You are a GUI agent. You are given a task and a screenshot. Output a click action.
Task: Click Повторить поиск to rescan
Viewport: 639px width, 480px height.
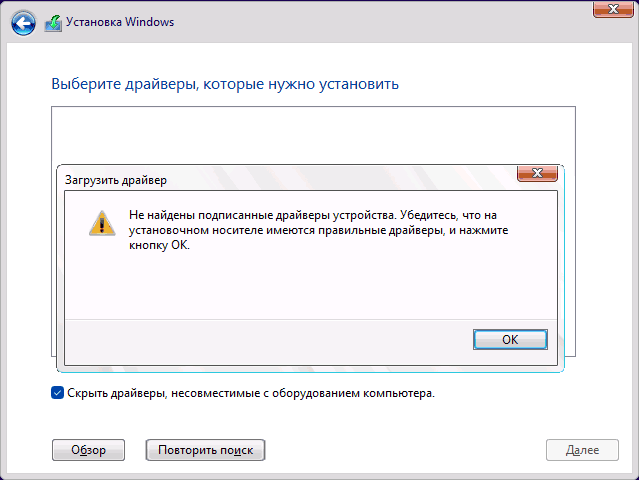(x=205, y=450)
